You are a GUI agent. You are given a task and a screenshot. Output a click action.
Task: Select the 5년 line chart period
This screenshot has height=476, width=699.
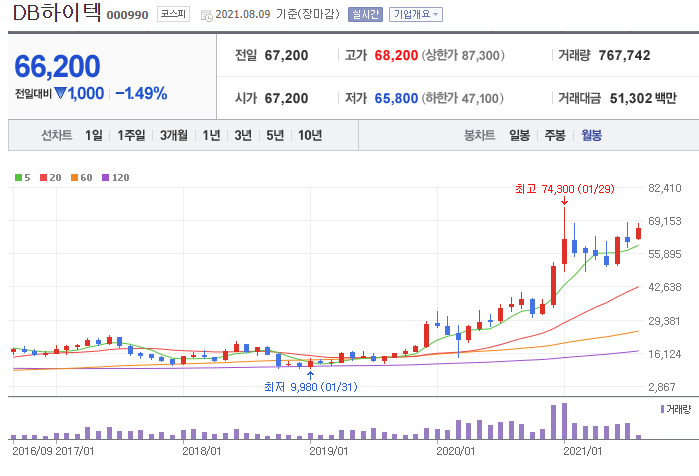click(x=275, y=135)
